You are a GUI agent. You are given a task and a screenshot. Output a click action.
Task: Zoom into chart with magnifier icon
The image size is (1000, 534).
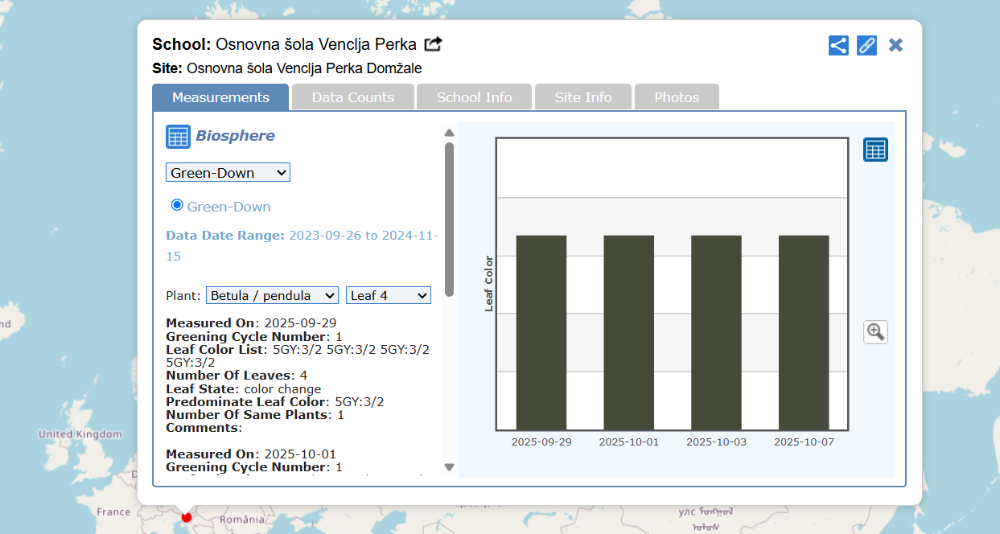tap(875, 332)
